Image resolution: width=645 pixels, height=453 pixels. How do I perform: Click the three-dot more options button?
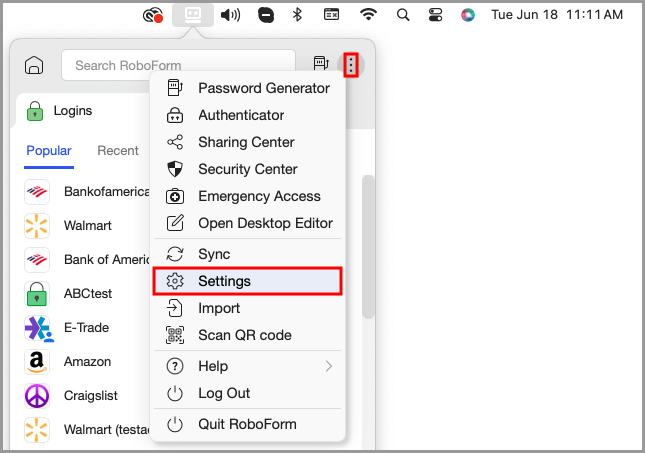point(351,65)
